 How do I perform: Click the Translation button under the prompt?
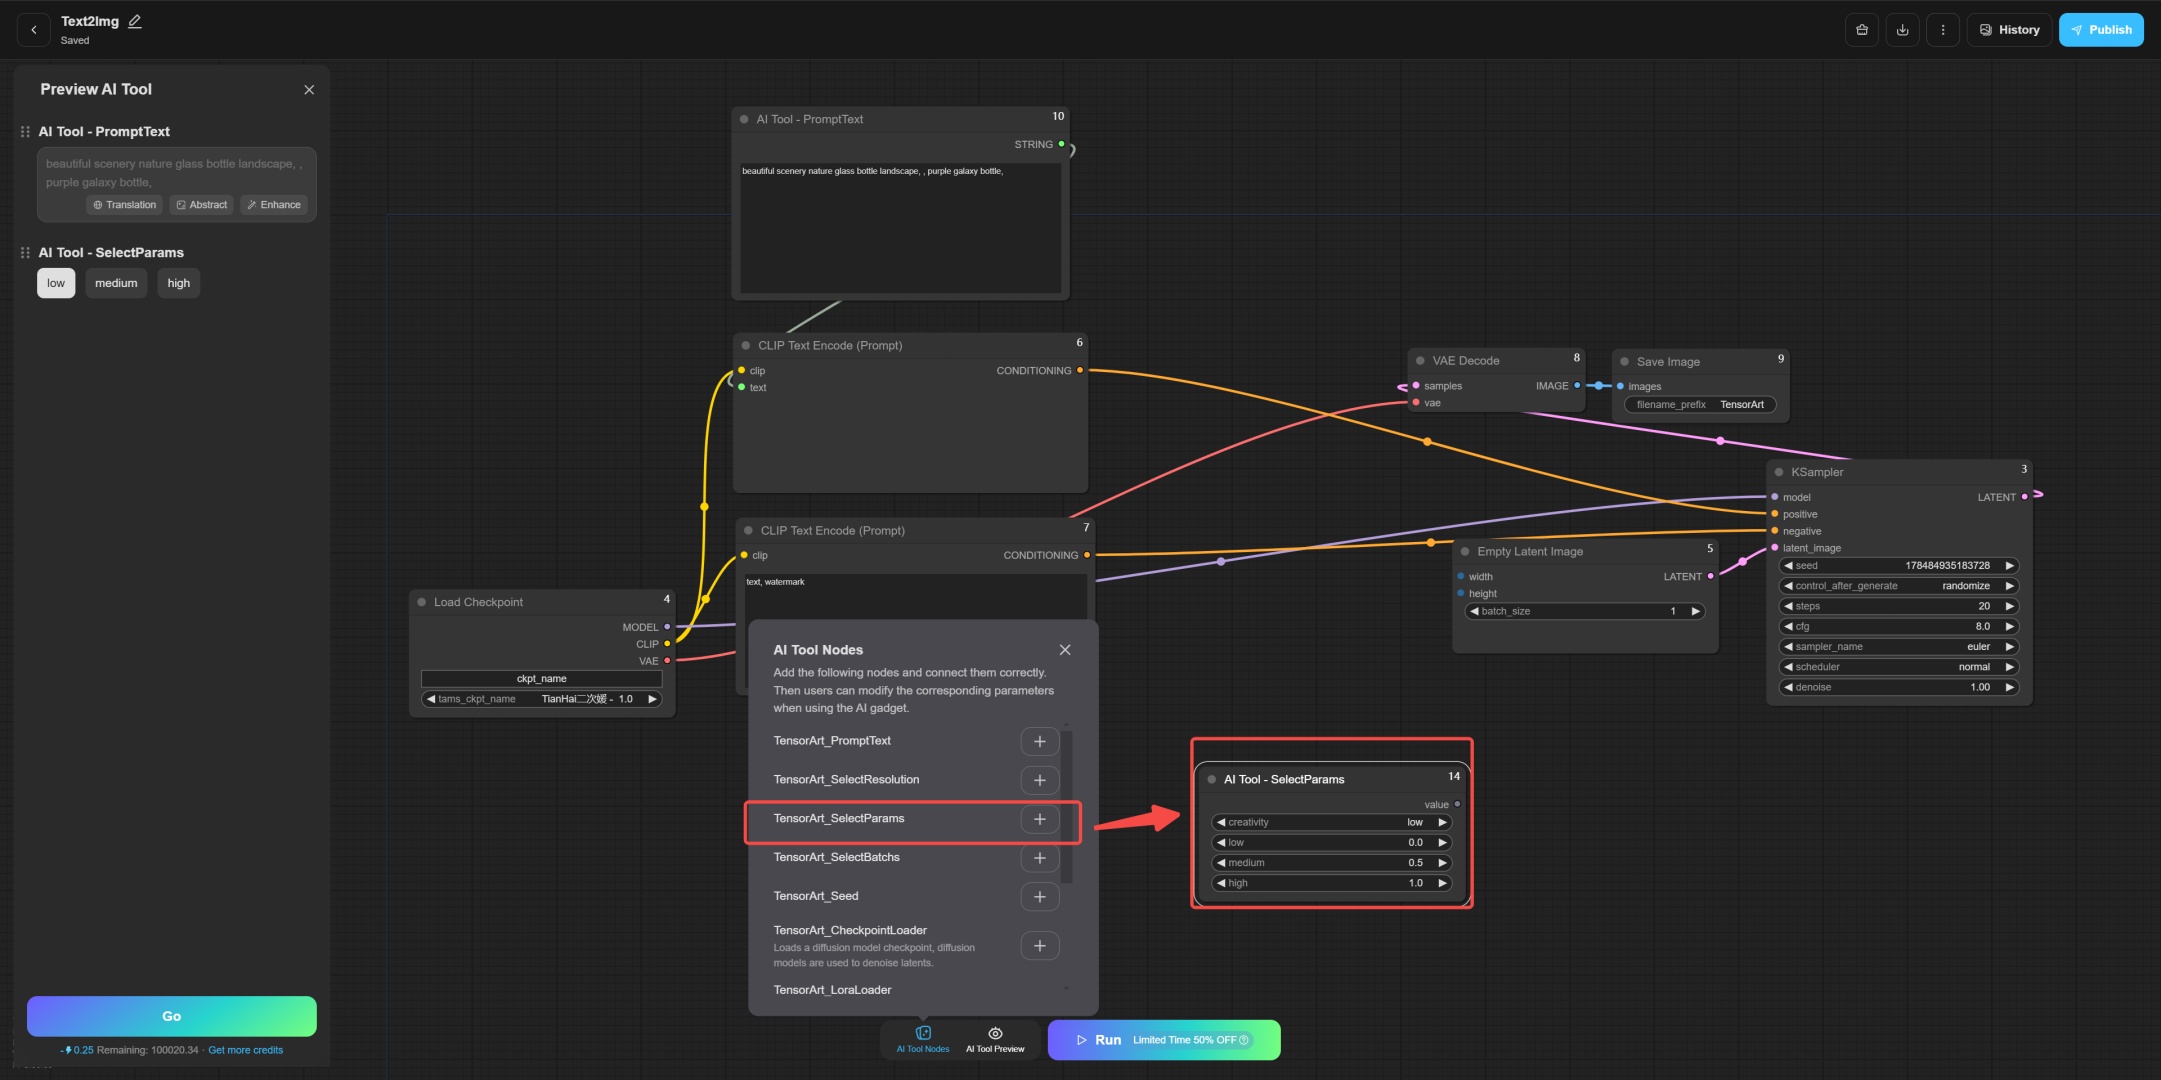click(x=125, y=205)
